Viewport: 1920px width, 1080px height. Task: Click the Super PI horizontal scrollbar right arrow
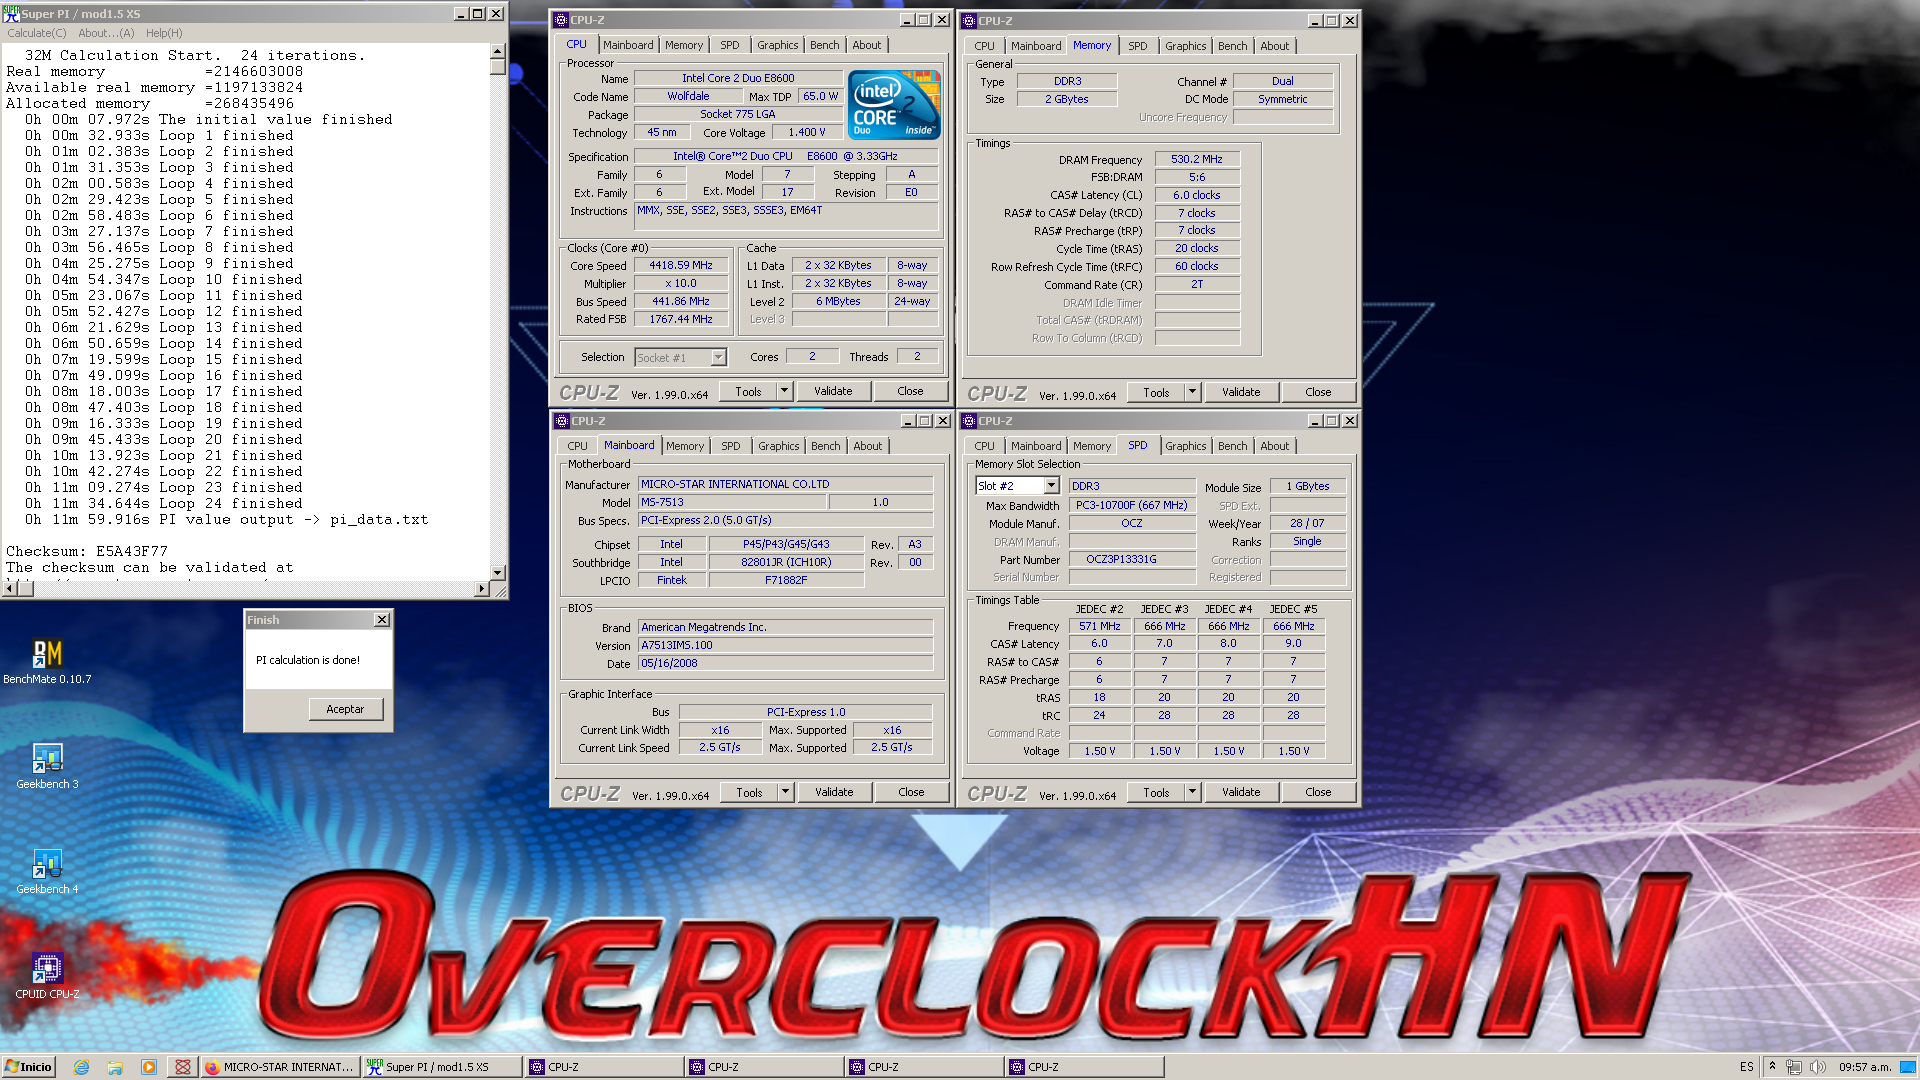coord(482,589)
